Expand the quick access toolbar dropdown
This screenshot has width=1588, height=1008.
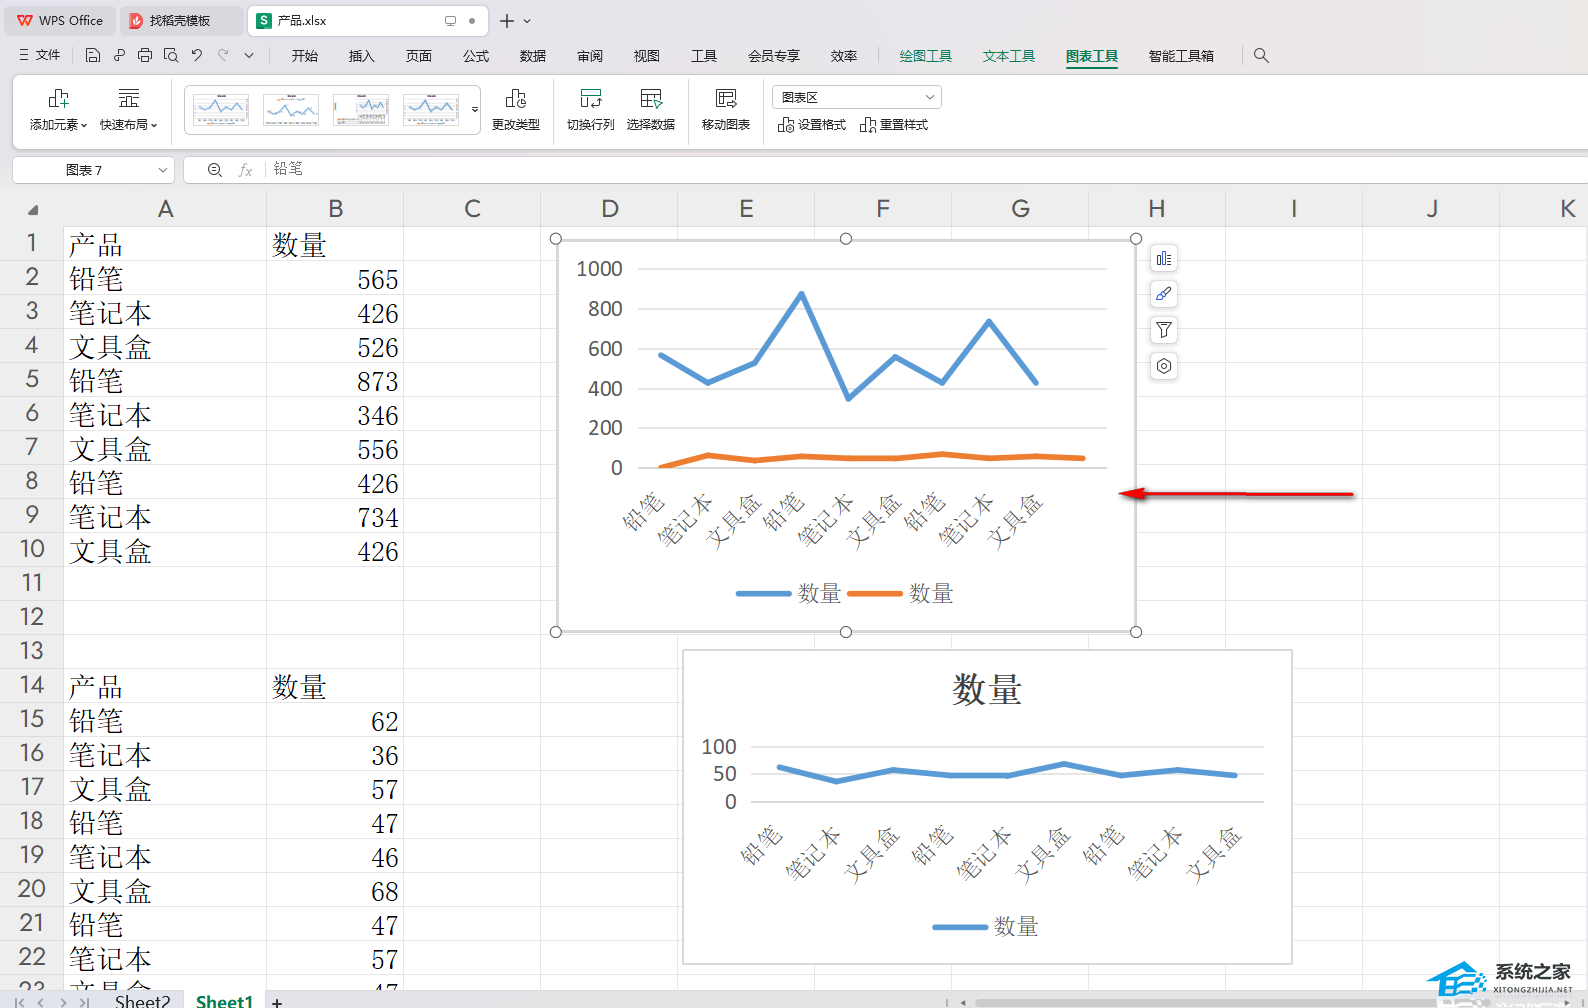[x=249, y=56]
